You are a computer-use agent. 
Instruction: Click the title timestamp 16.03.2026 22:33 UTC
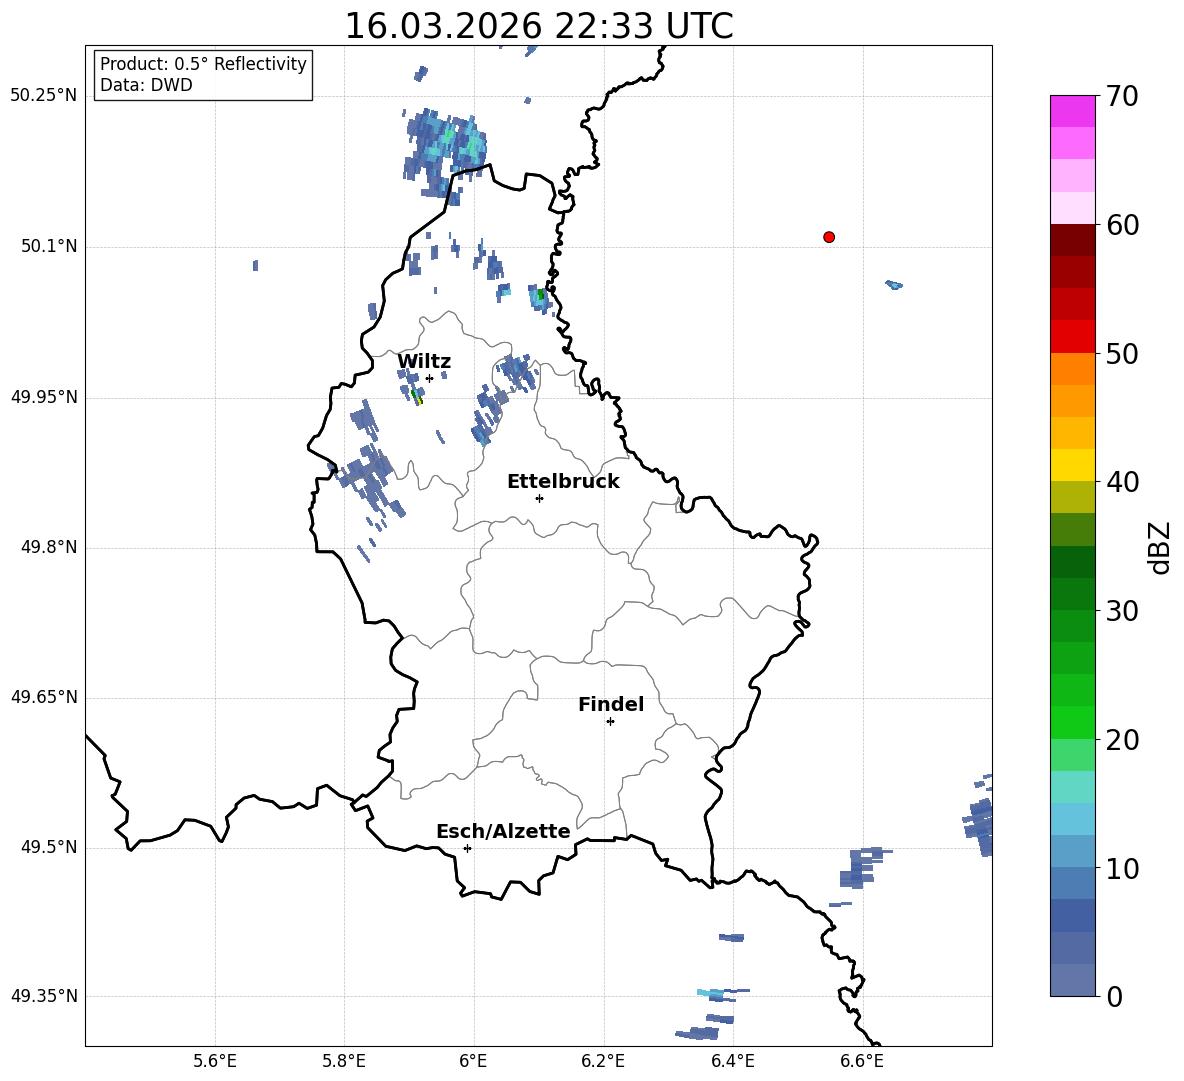[538, 26]
